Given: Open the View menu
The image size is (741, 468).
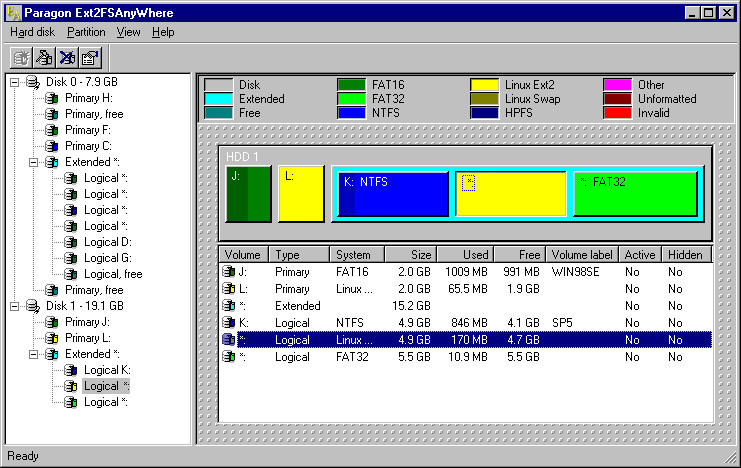Looking at the screenshot, I should [x=128, y=32].
